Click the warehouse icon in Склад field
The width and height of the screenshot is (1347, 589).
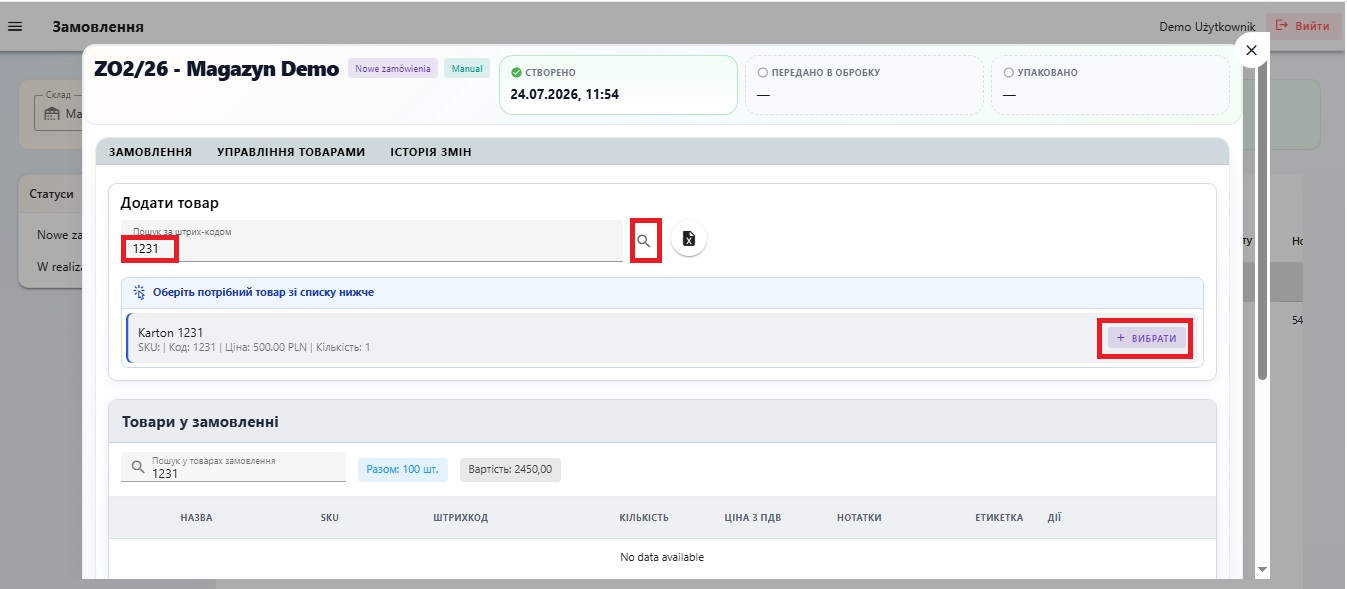click(50, 114)
